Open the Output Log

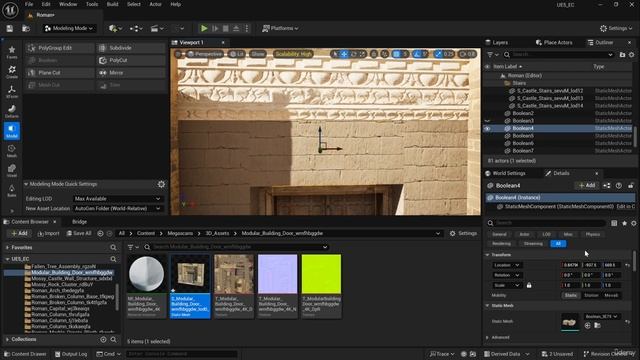pyautogui.click(x=71, y=354)
